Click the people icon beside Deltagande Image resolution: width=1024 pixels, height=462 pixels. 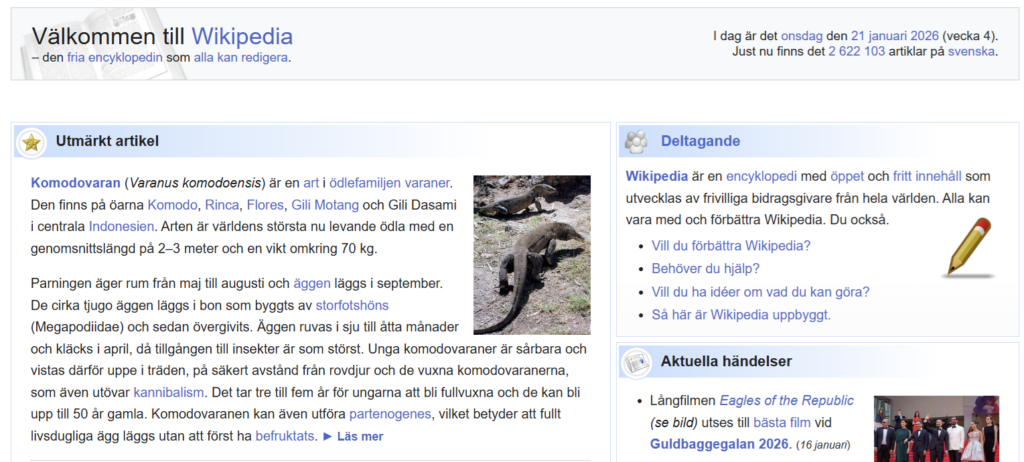(x=635, y=142)
